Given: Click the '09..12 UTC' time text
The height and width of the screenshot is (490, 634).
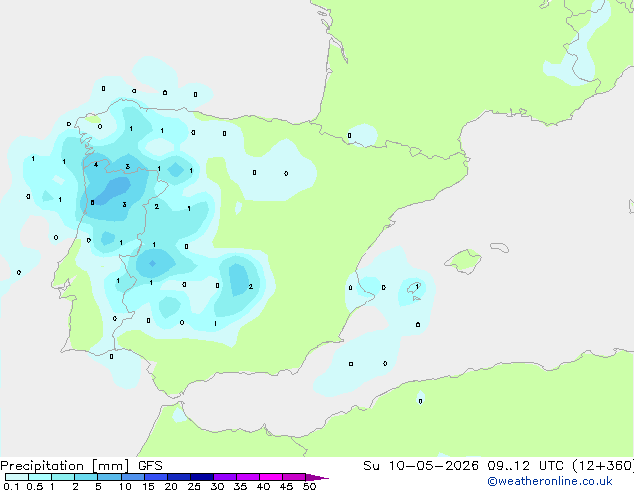Looking at the screenshot, I should click(525, 466).
